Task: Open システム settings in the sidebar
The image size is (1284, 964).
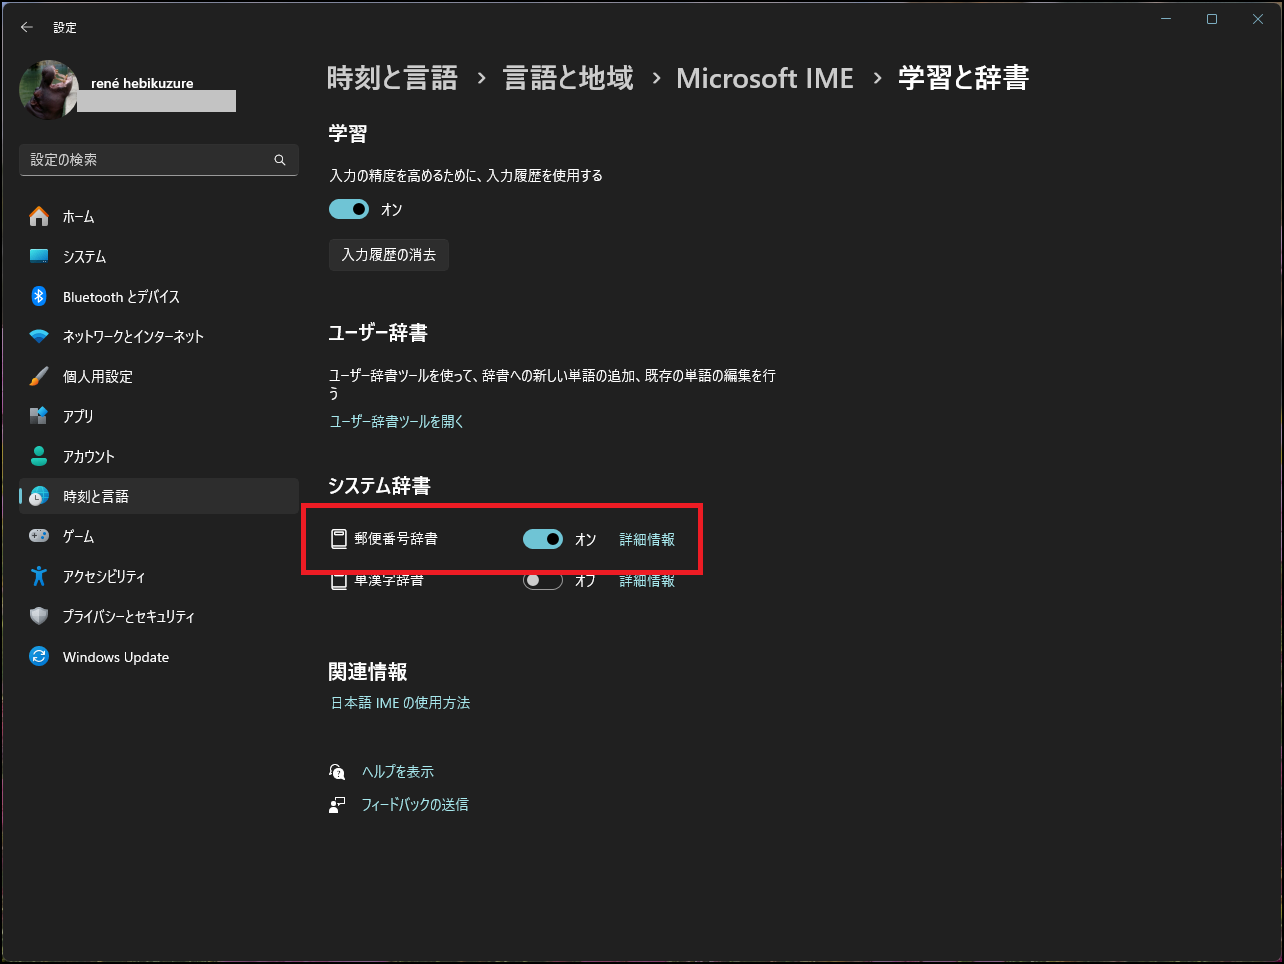Action: point(159,256)
